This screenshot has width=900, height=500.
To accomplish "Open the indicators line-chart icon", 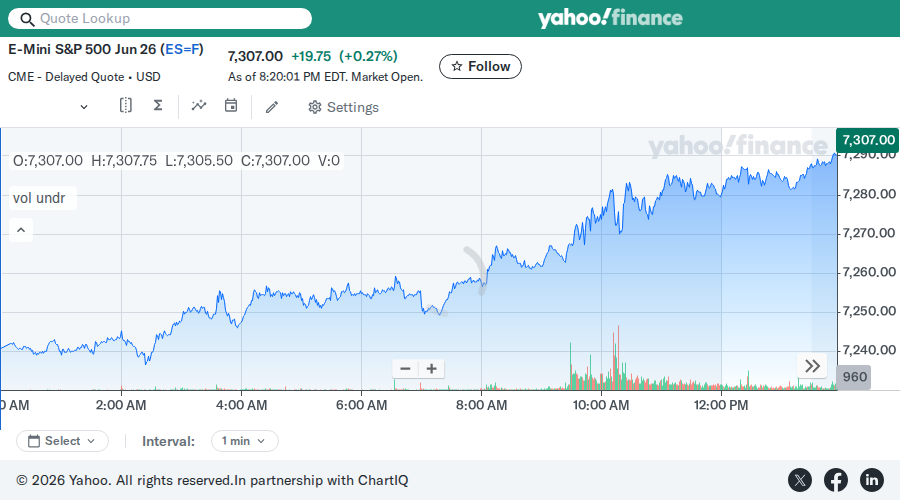I will coord(199,106).
